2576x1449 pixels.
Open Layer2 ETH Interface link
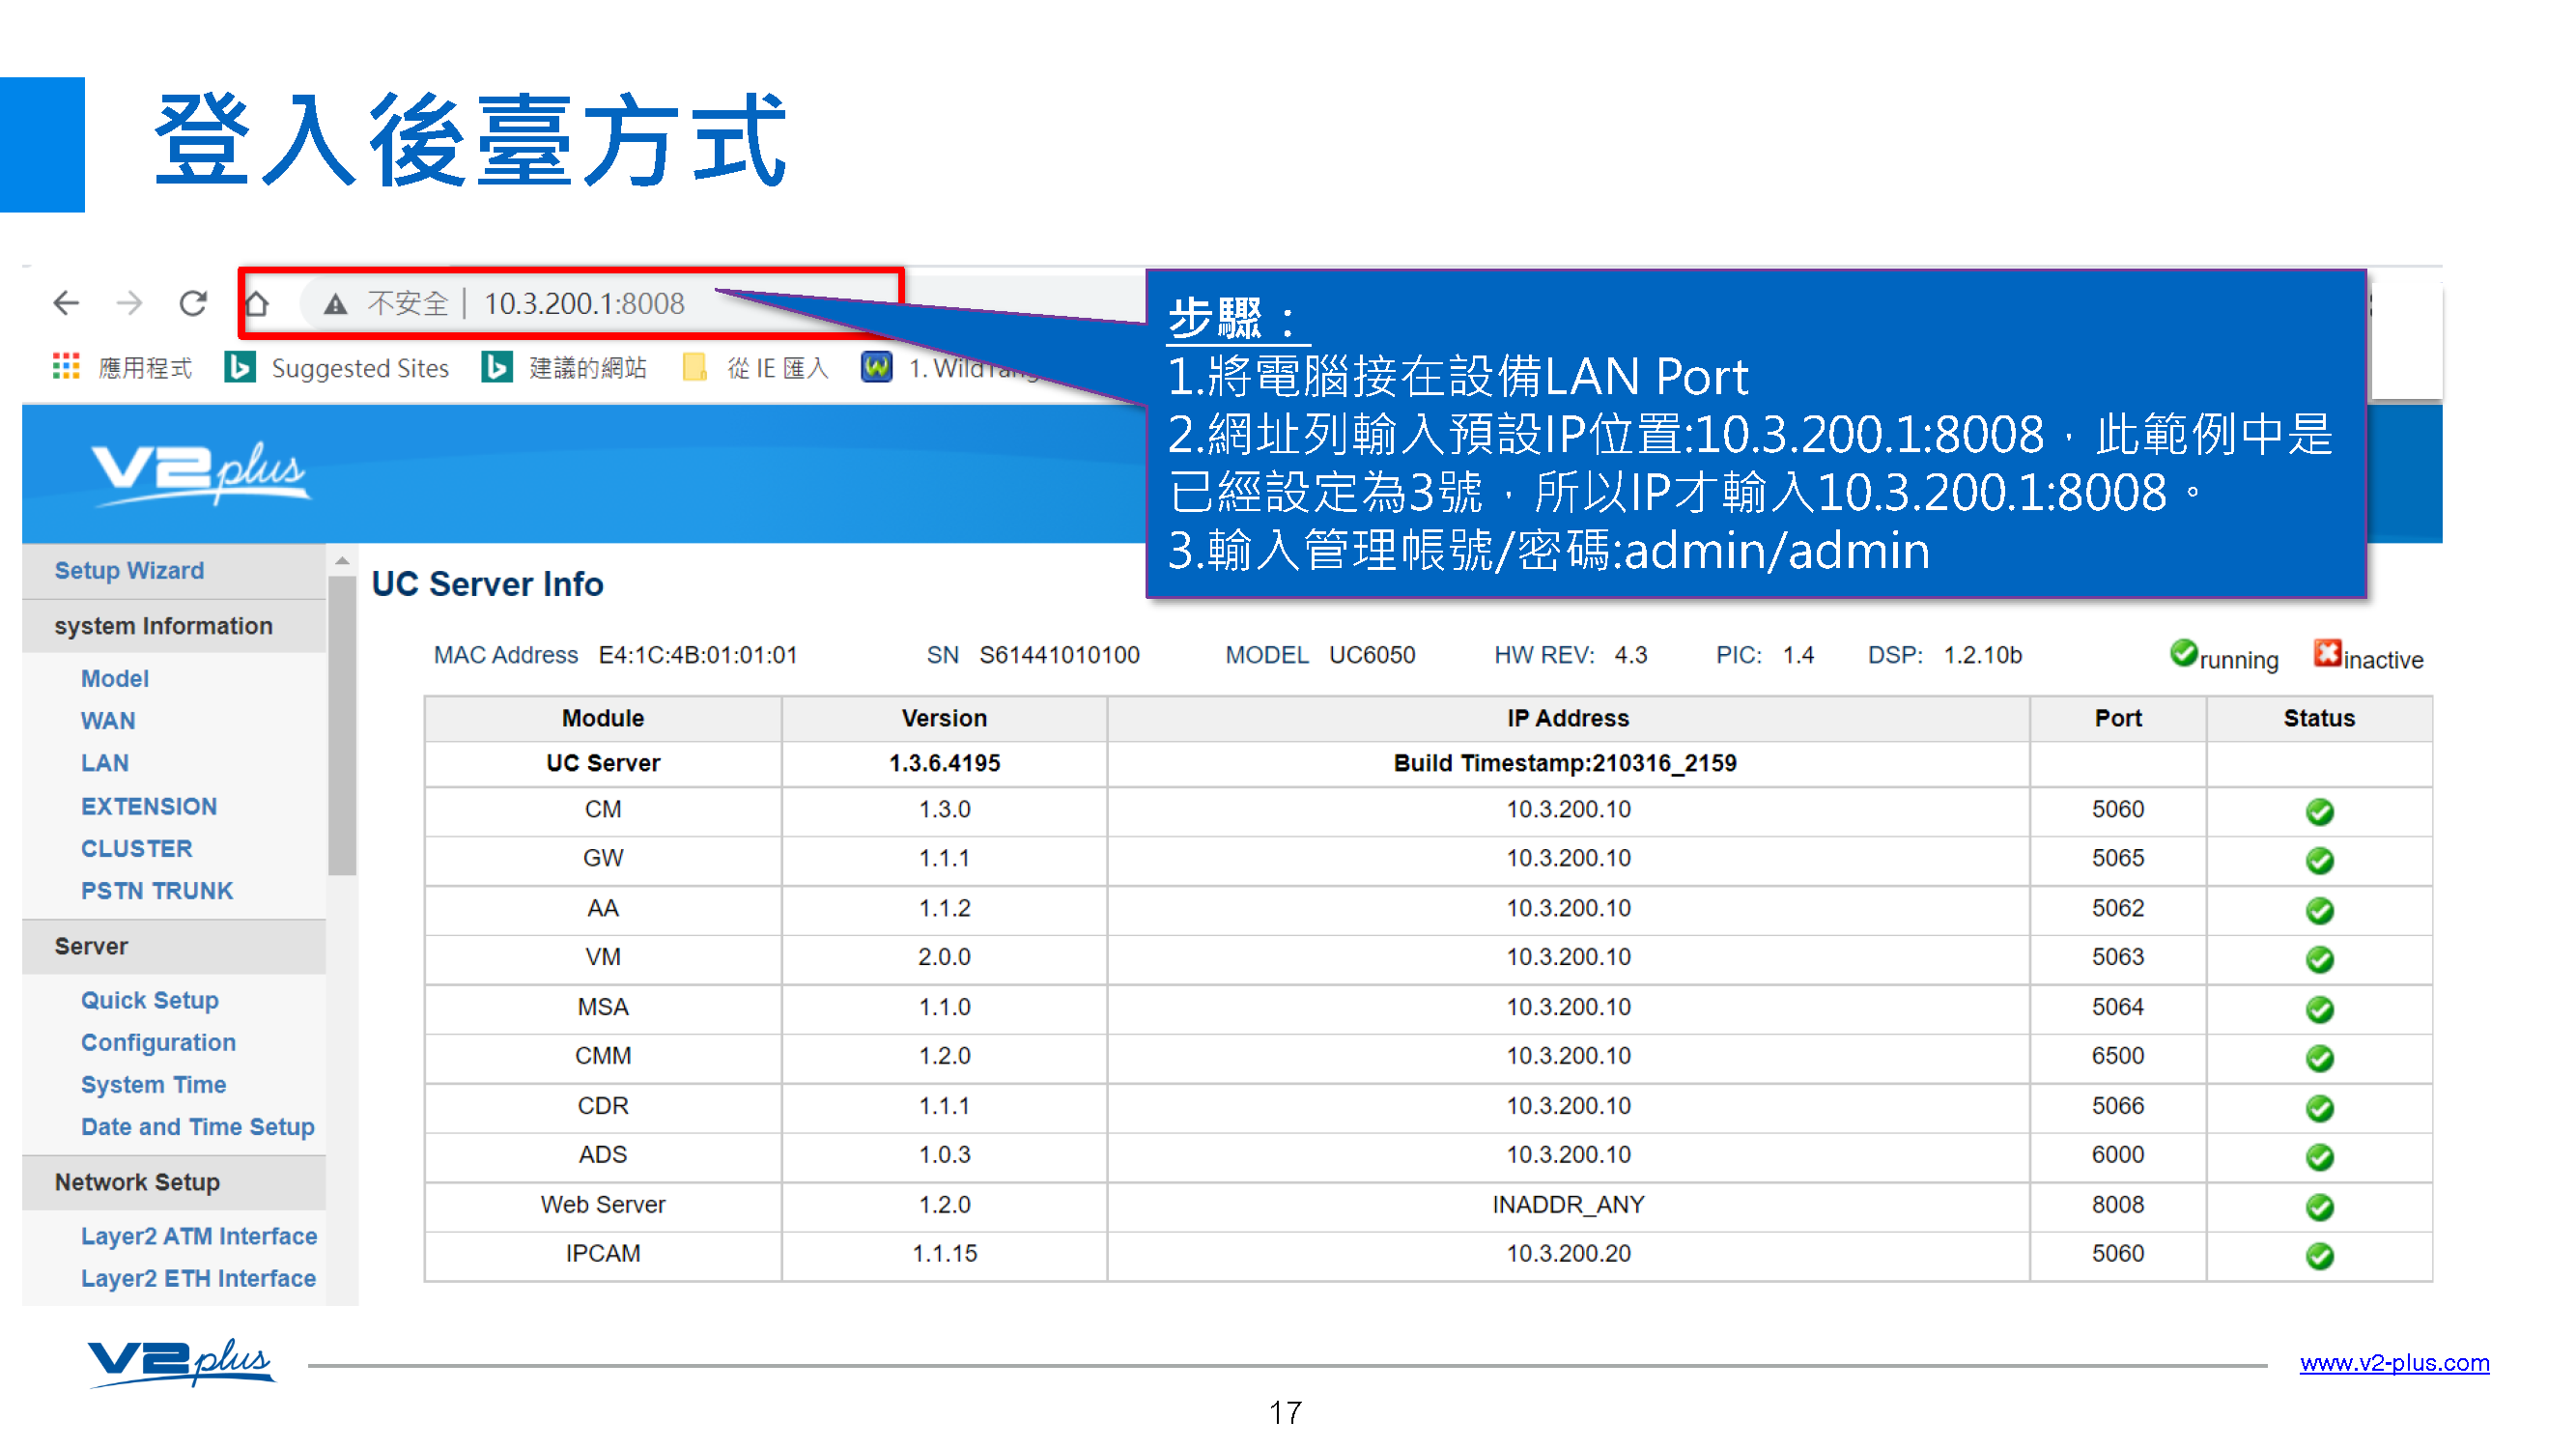click(x=198, y=1278)
